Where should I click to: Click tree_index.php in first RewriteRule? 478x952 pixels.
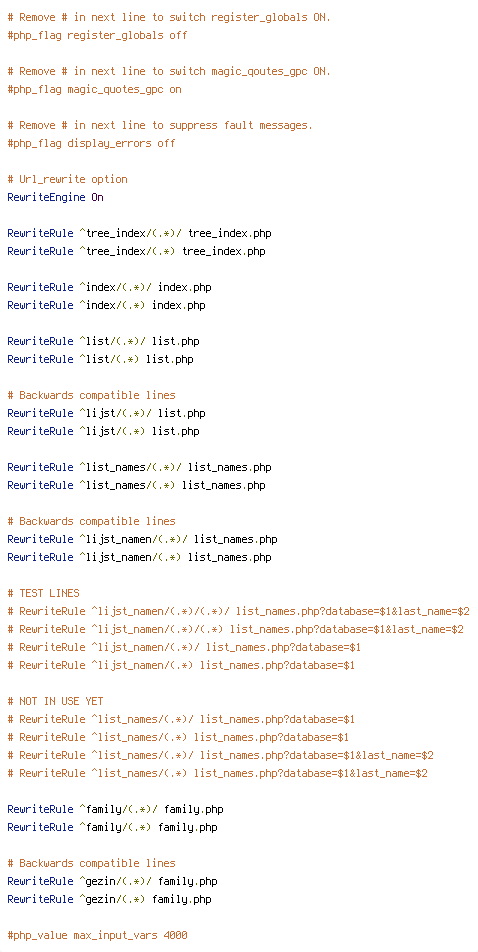tap(230, 233)
